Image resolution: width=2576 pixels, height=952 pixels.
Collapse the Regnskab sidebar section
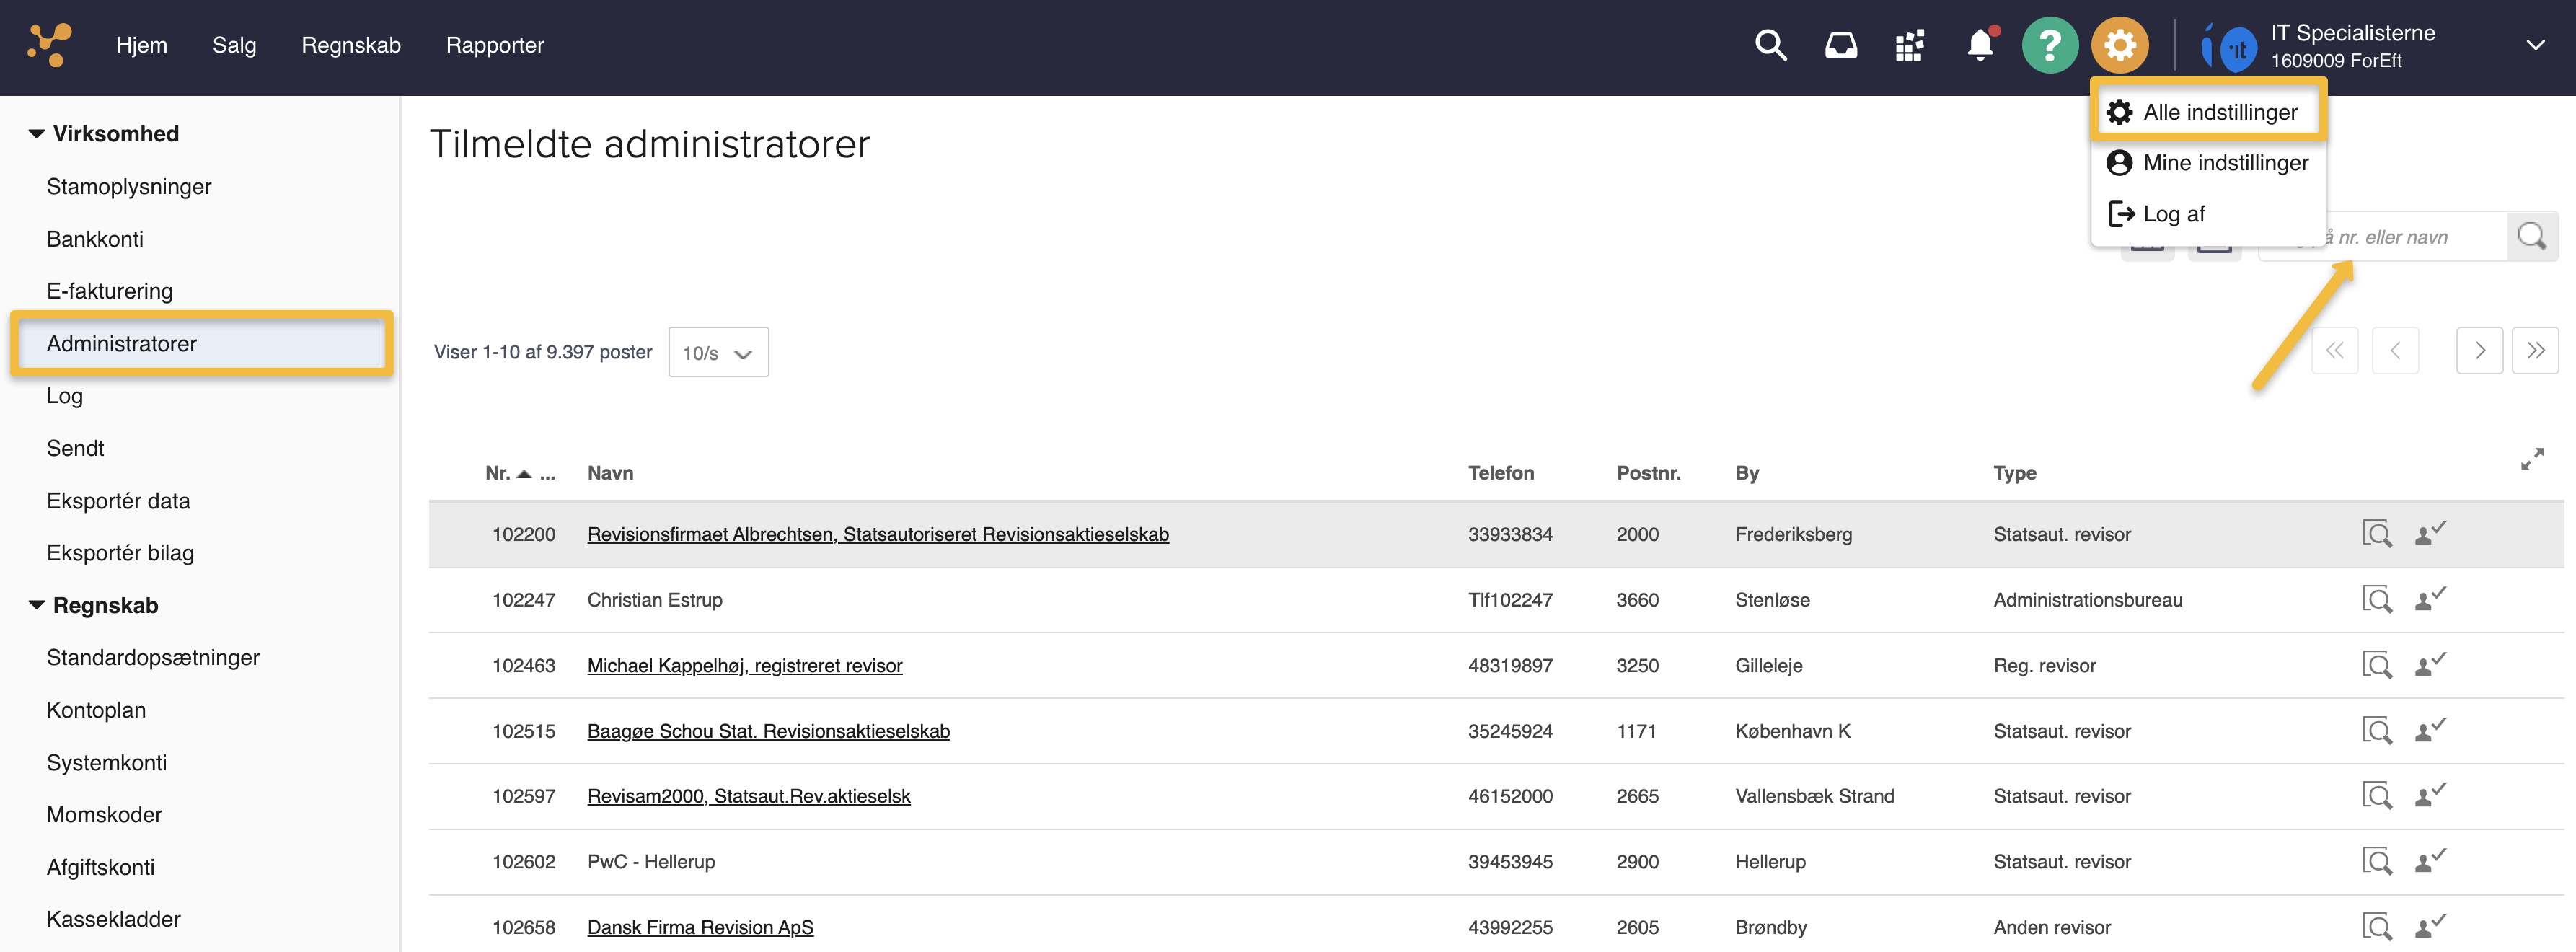pyautogui.click(x=37, y=605)
